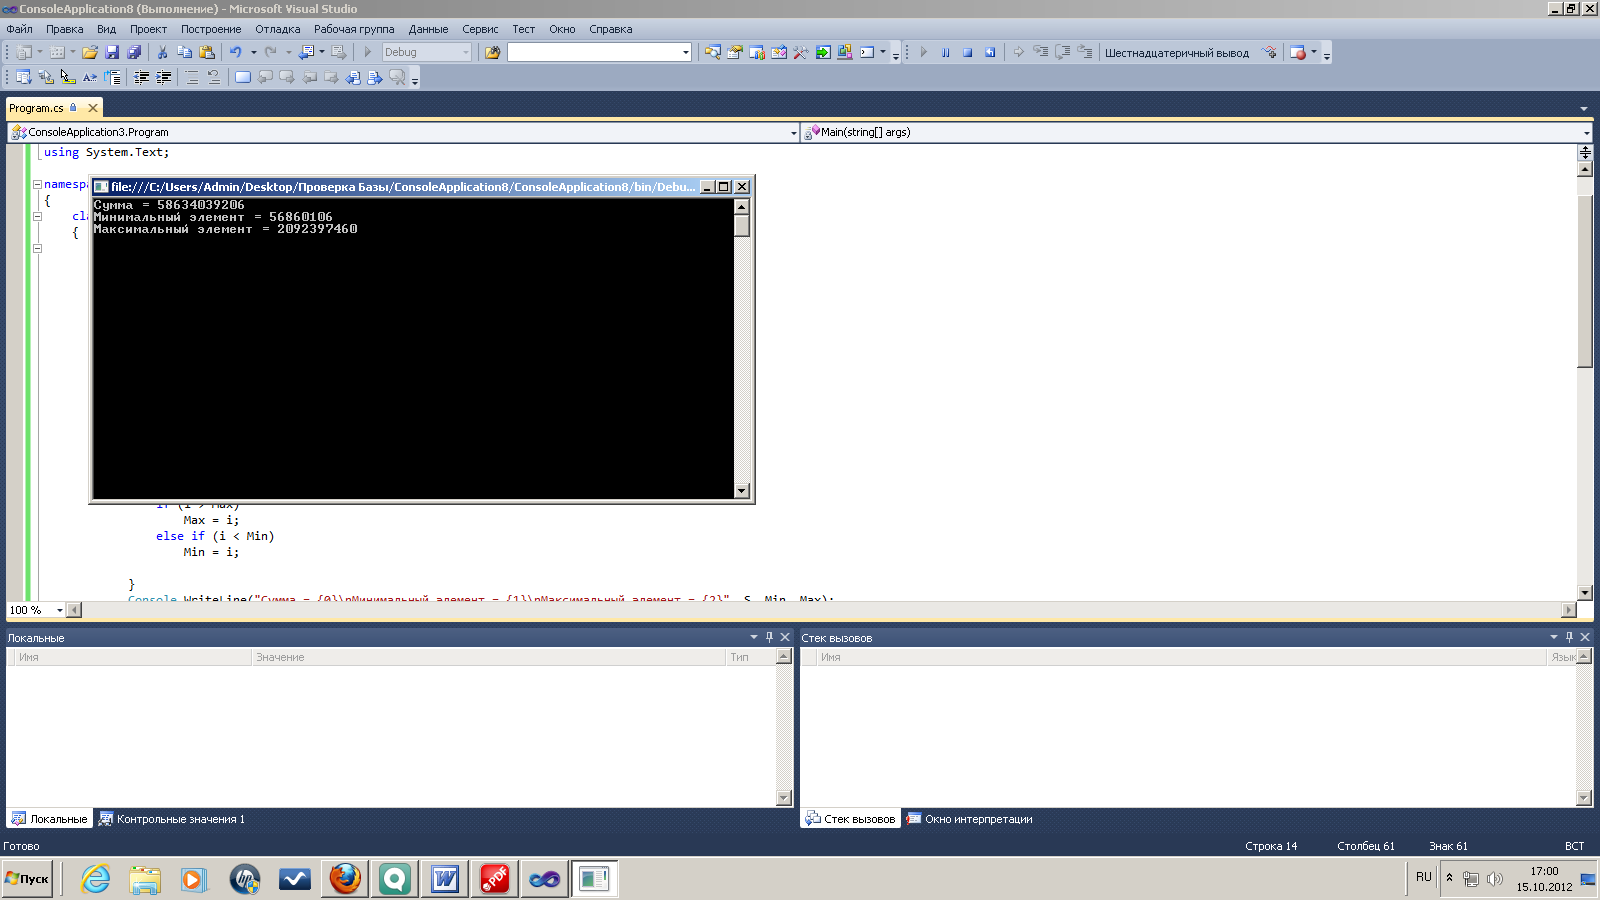Image resolution: width=1600 pixels, height=900 pixels.
Task: Open the Toolbox wrench and hammer icon
Action: 801,52
